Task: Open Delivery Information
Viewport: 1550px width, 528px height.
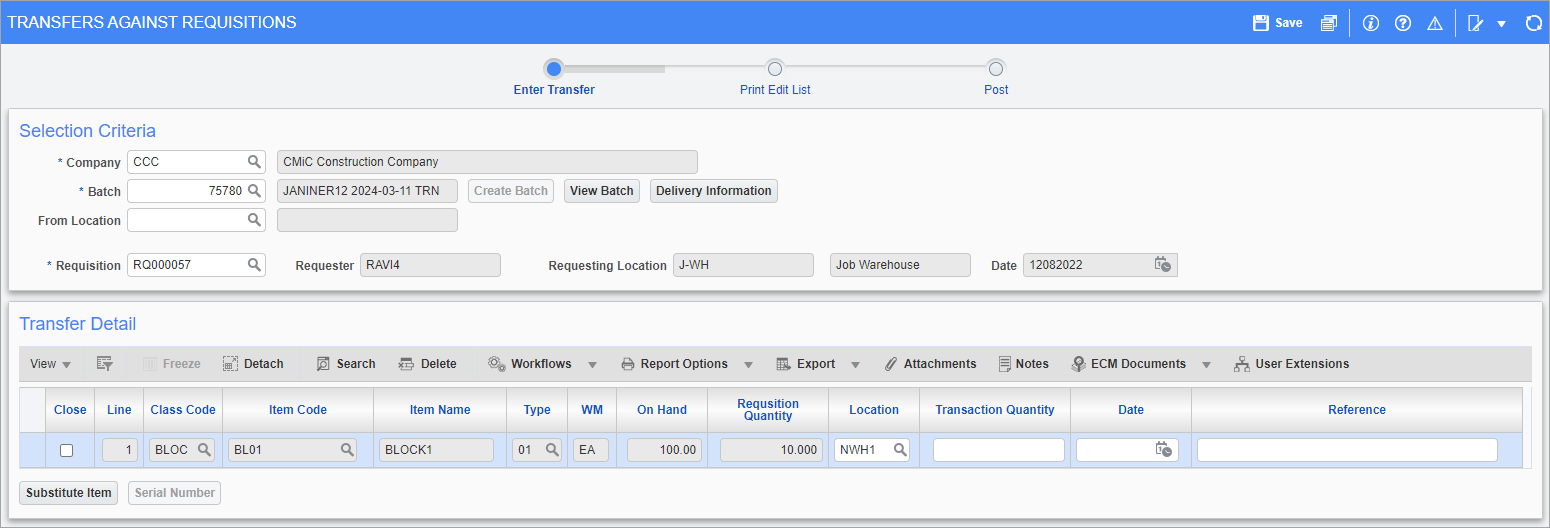Action: (x=714, y=190)
